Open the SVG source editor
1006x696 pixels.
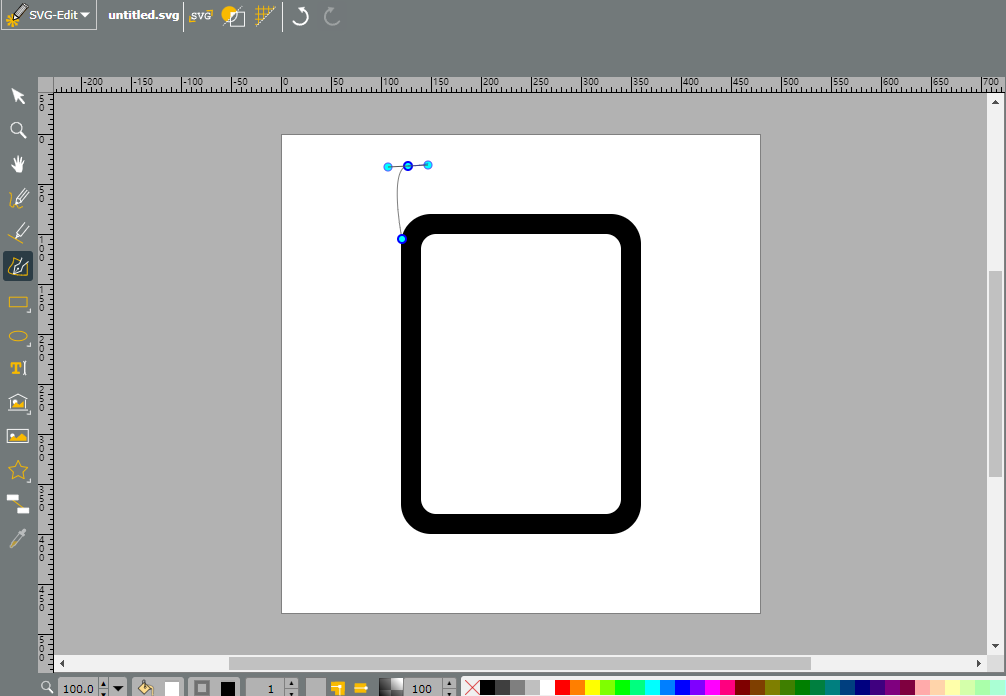click(x=201, y=16)
